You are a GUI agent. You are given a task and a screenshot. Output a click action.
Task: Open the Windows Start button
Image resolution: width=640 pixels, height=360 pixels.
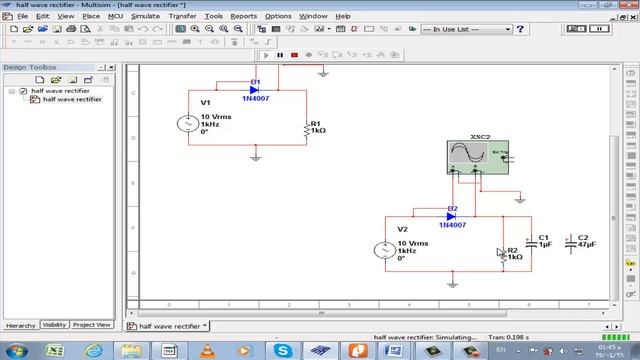pos(17,351)
